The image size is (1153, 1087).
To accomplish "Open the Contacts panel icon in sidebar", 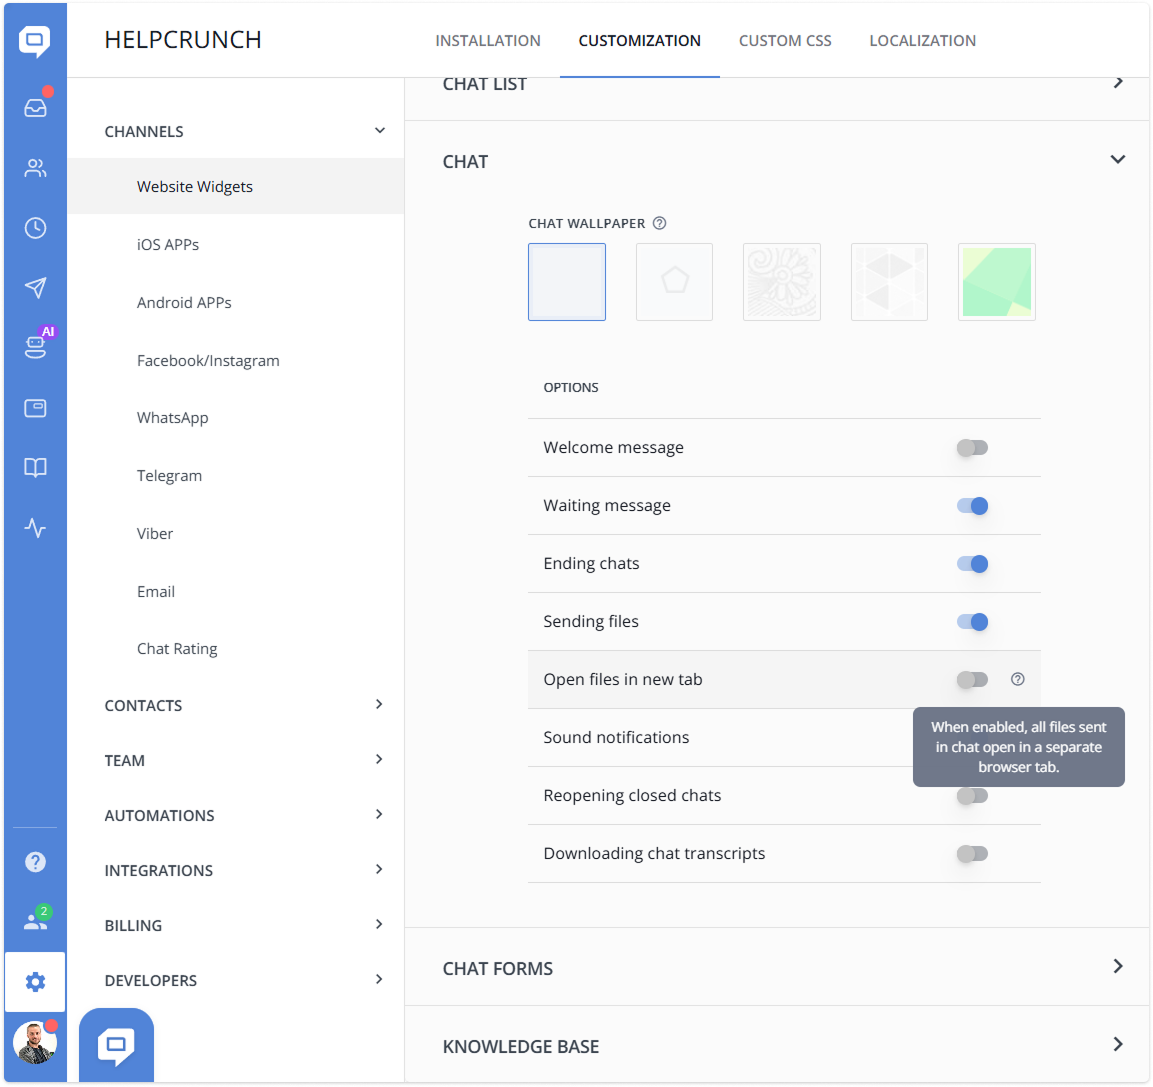I will coord(35,168).
